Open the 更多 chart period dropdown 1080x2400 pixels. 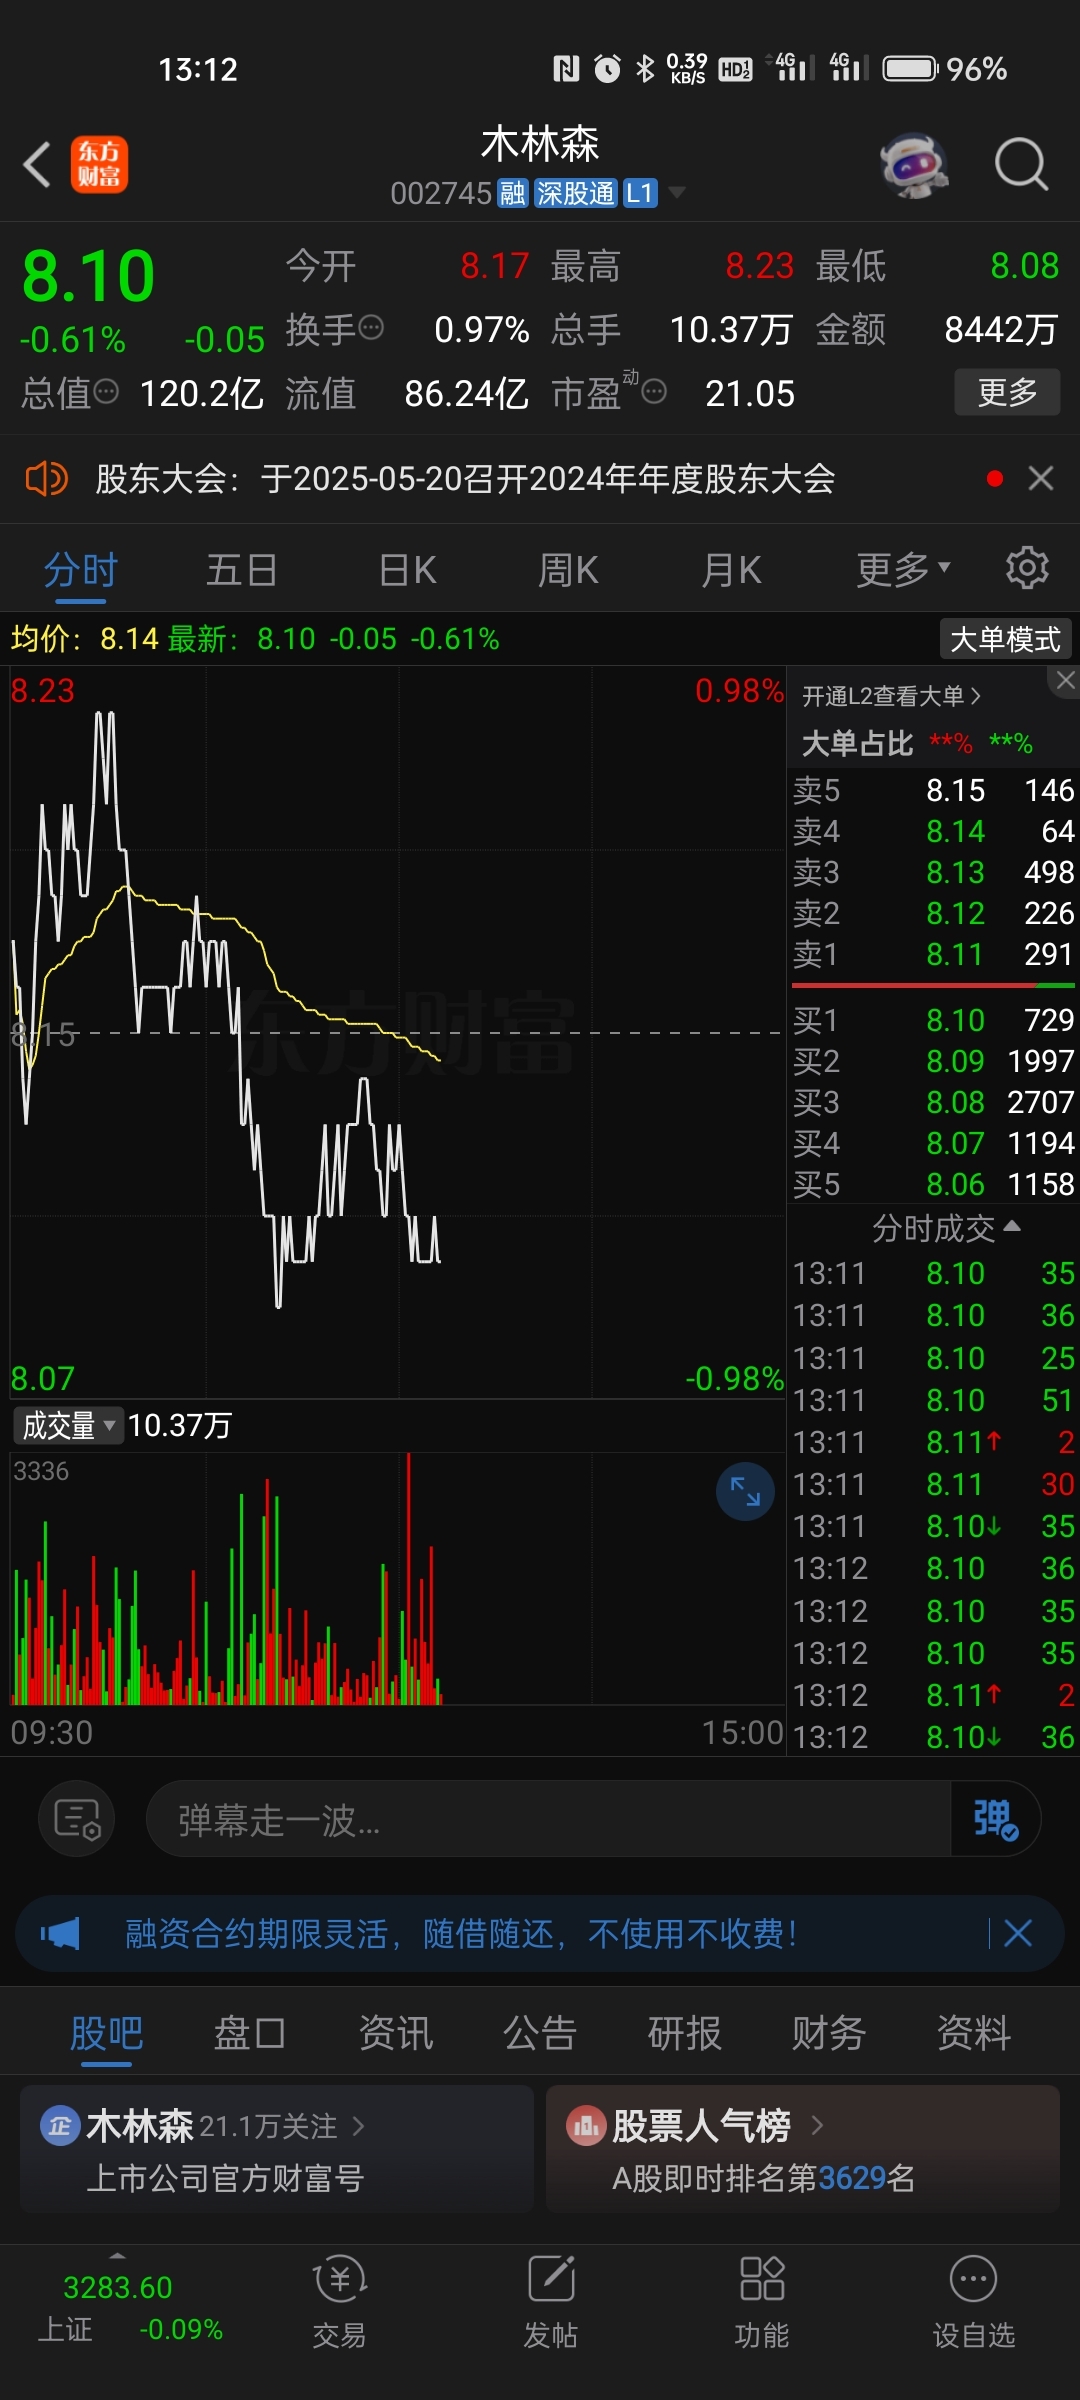point(903,569)
